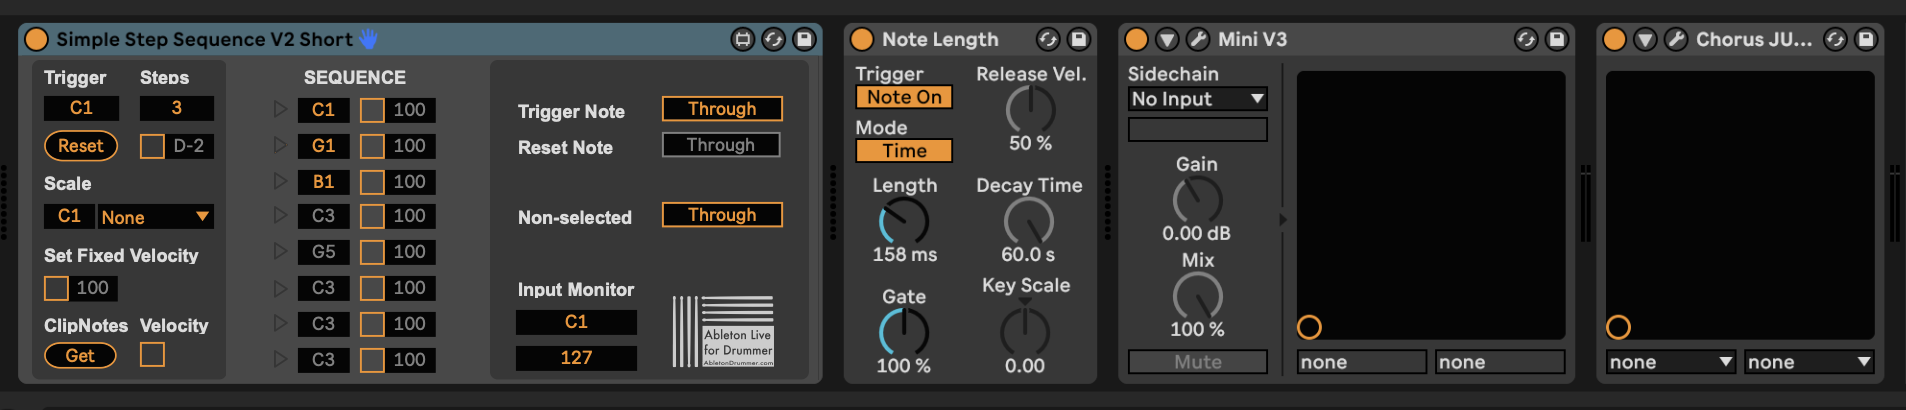Image resolution: width=1906 pixels, height=410 pixels.
Task: Enable the Set Fixed Velocity checkbox
Action: click(x=56, y=288)
